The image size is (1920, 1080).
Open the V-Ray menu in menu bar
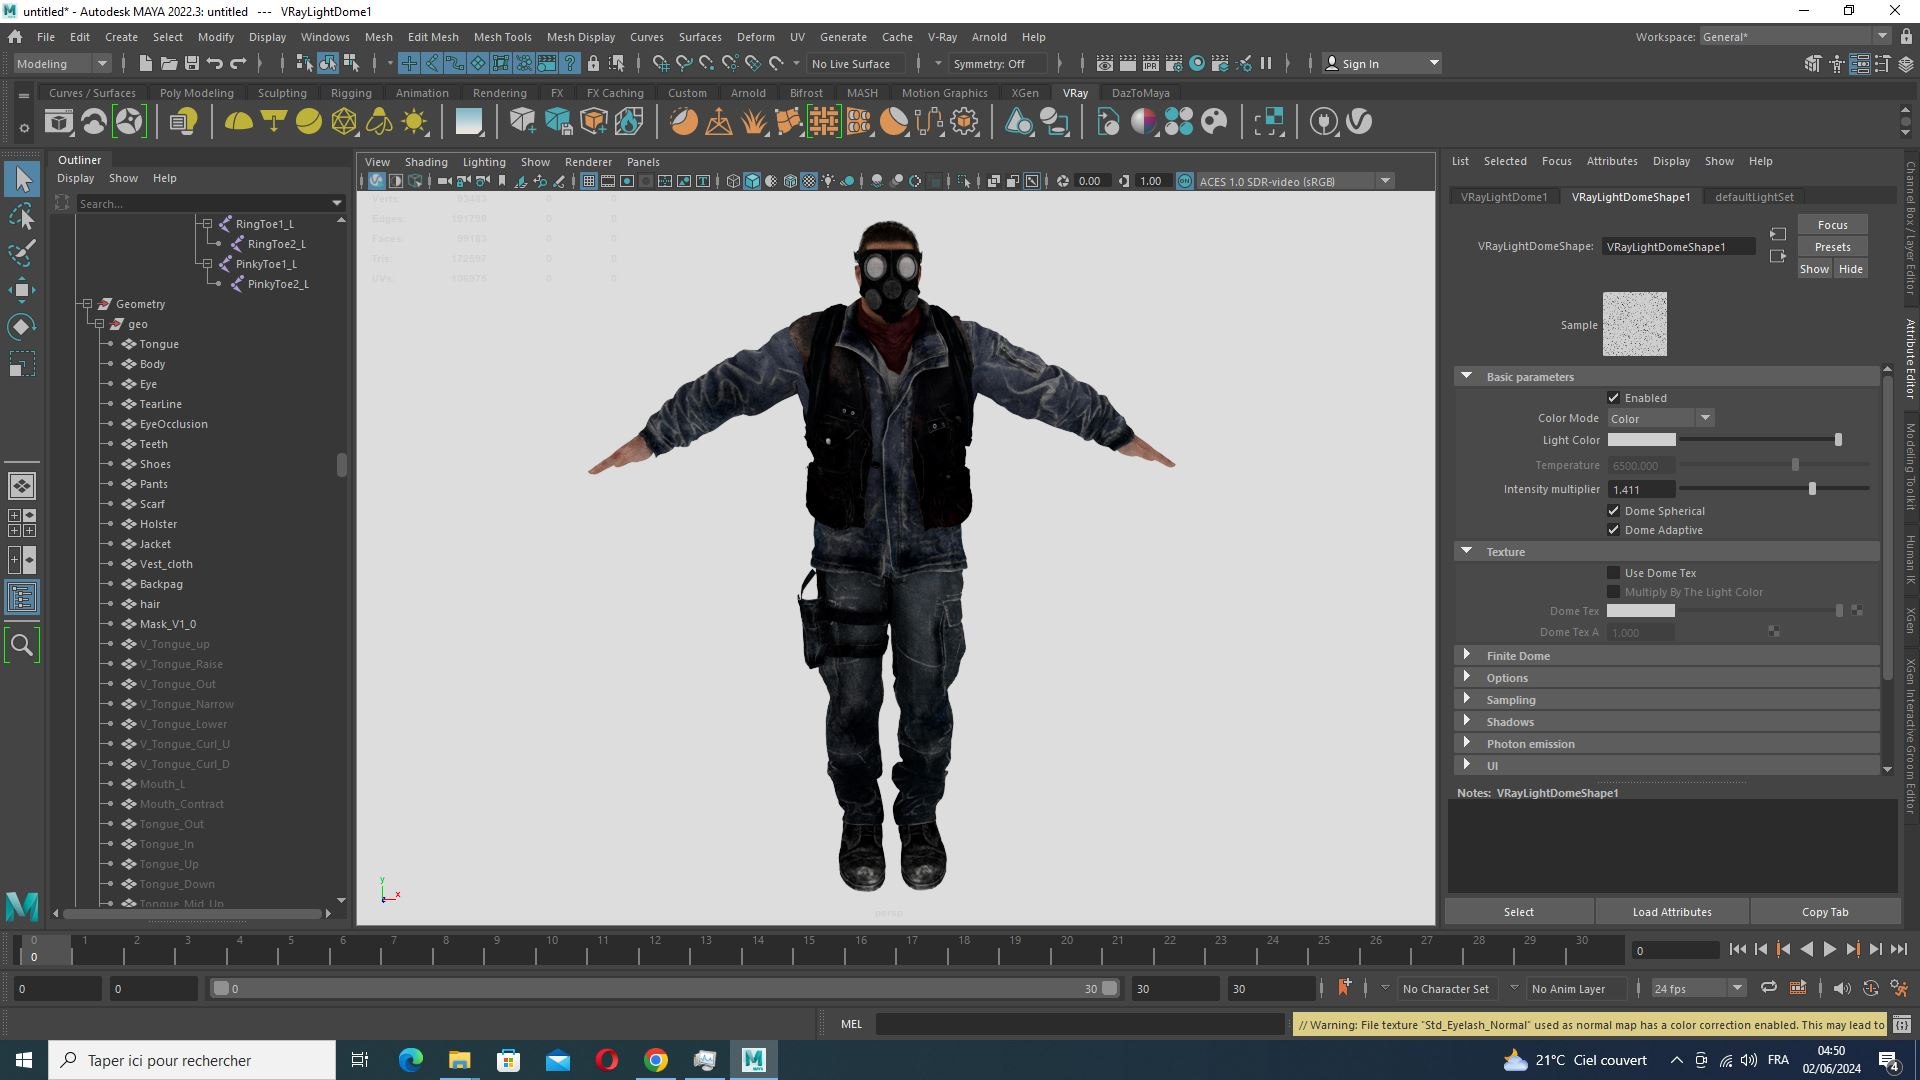pyautogui.click(x=942, y=37)
